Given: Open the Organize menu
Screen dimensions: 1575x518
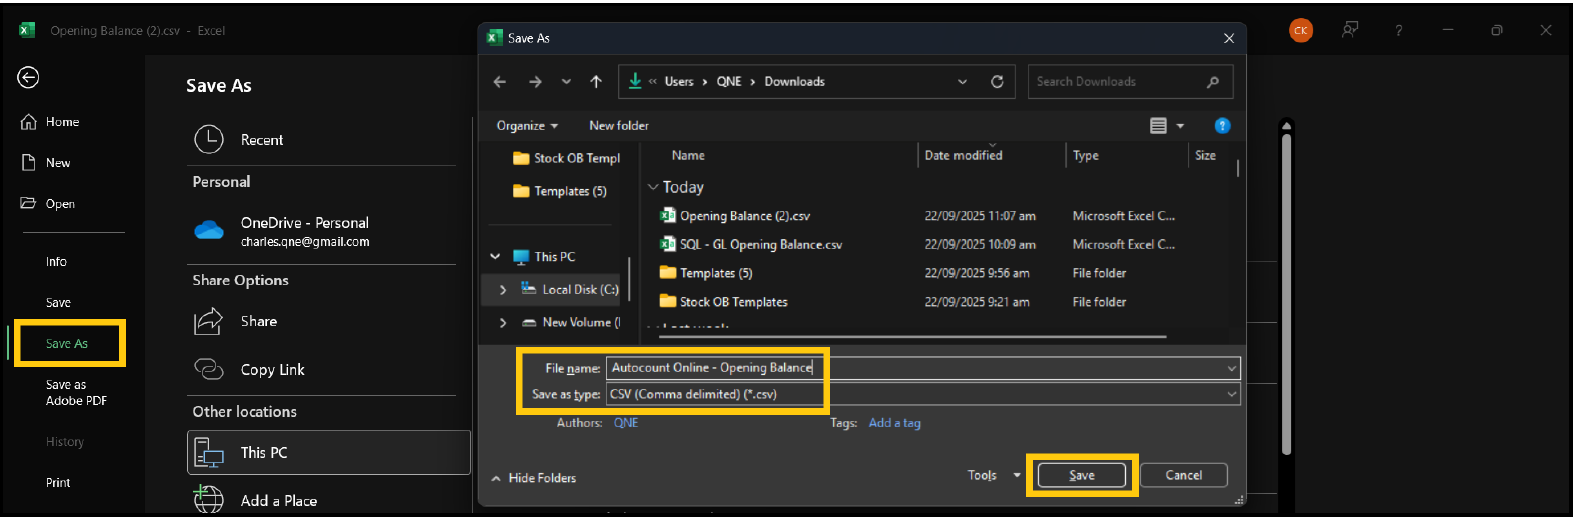Looking at the screenshot, I should pos(527,126).
